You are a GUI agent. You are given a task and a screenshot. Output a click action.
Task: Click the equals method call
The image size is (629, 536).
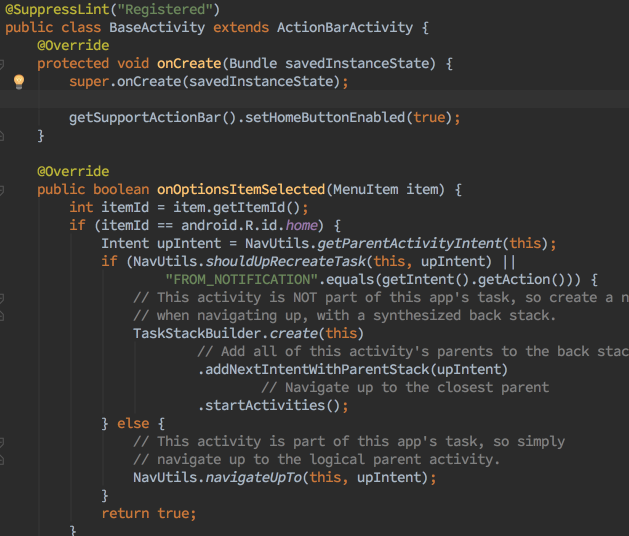[349, 280]
